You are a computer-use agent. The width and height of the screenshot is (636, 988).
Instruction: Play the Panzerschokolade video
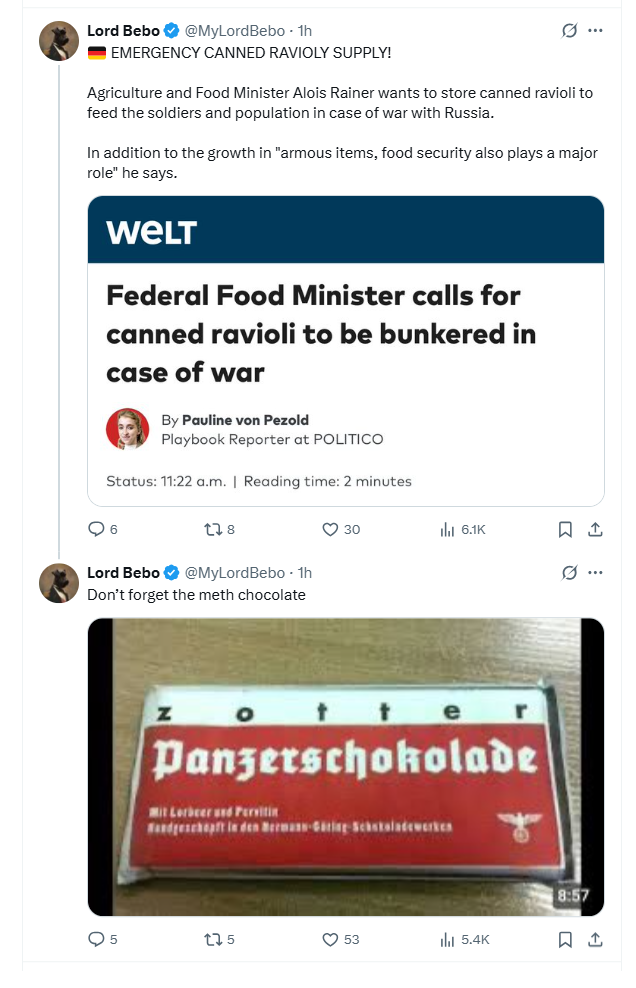click(345, 766)
